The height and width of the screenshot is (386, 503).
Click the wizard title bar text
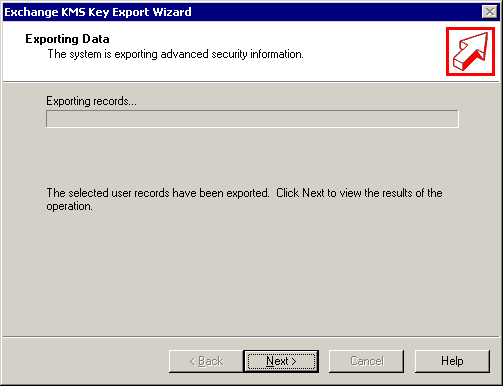click(x=98, y=12)
